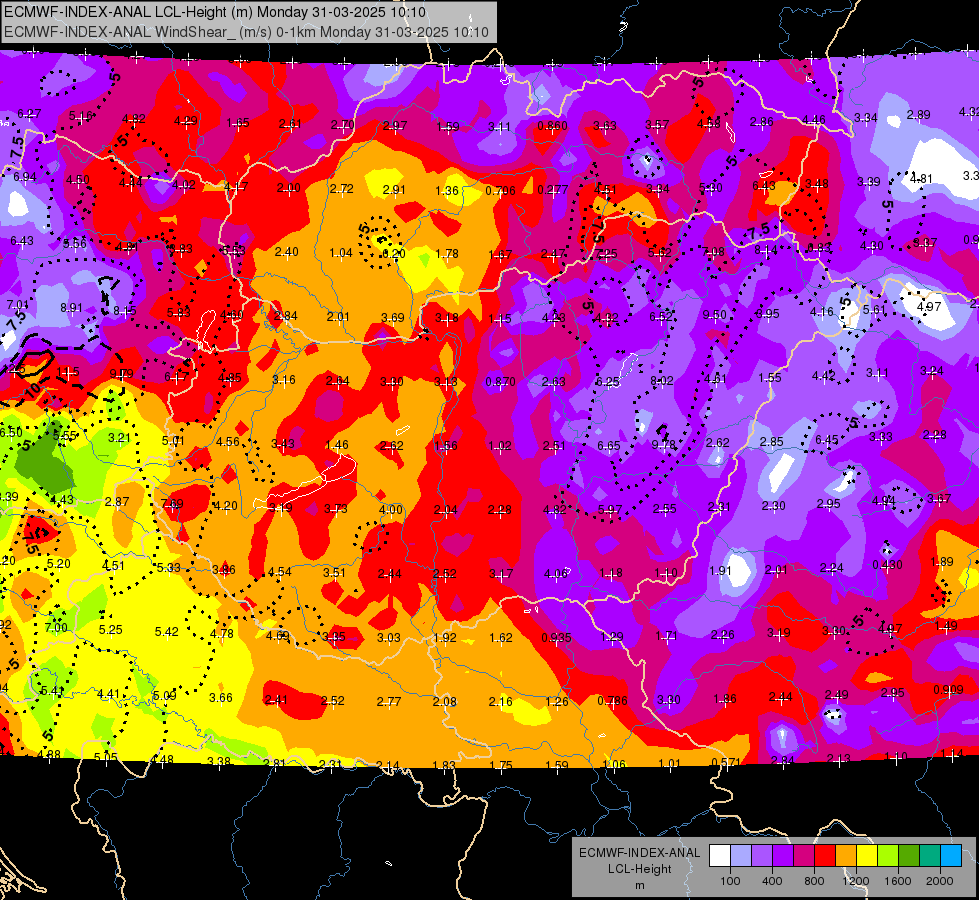Click the legend scale value '100'
This screenshot has width=979, height=900.
pos(730,881)
